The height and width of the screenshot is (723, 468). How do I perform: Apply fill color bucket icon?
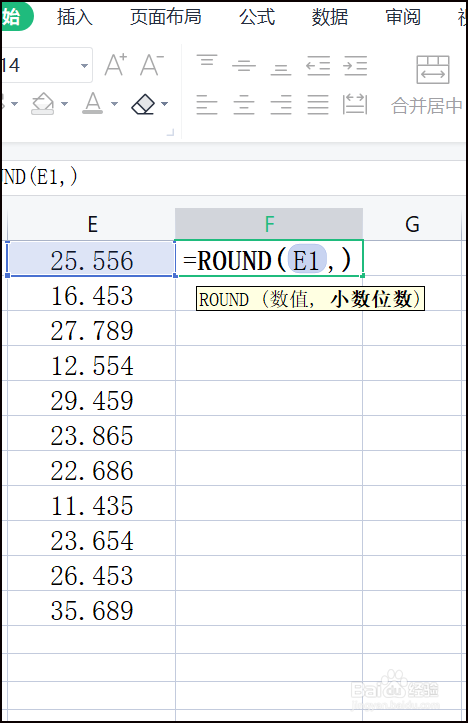coord(42,103)
